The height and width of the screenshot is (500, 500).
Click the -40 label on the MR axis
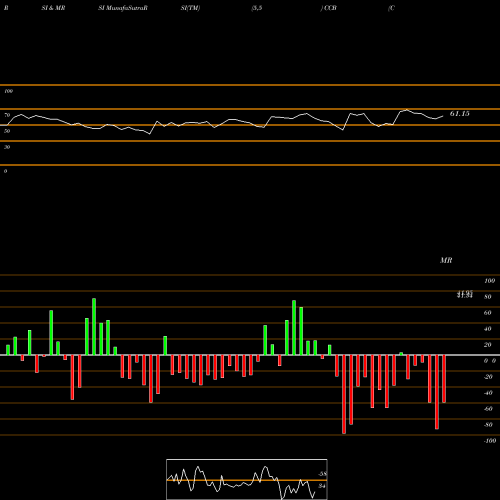pyautogui.click(x=488, y=393)
